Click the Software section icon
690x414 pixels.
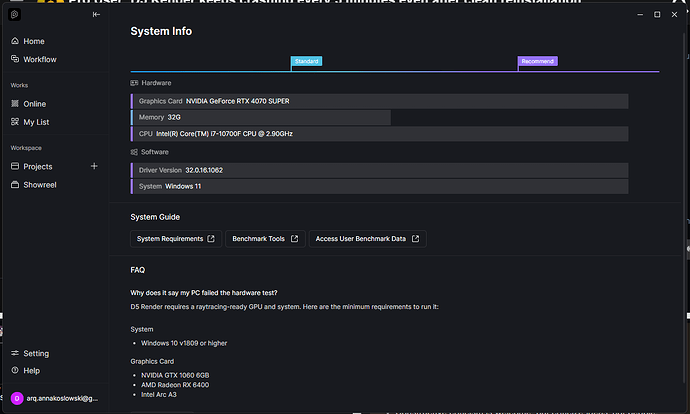[134, 152]
